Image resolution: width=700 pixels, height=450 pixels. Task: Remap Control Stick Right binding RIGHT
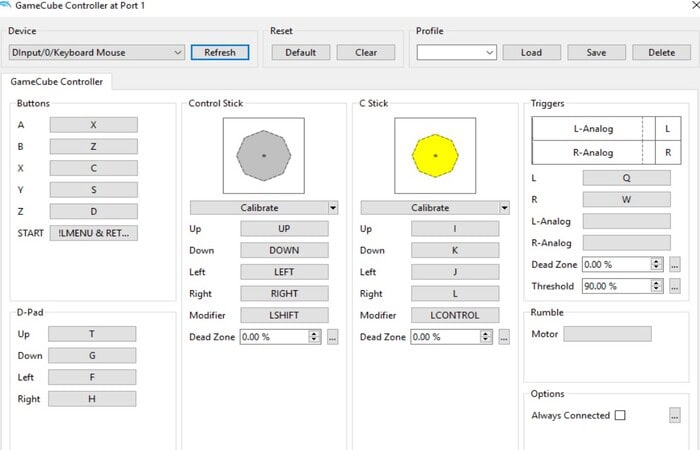point(284,294)
